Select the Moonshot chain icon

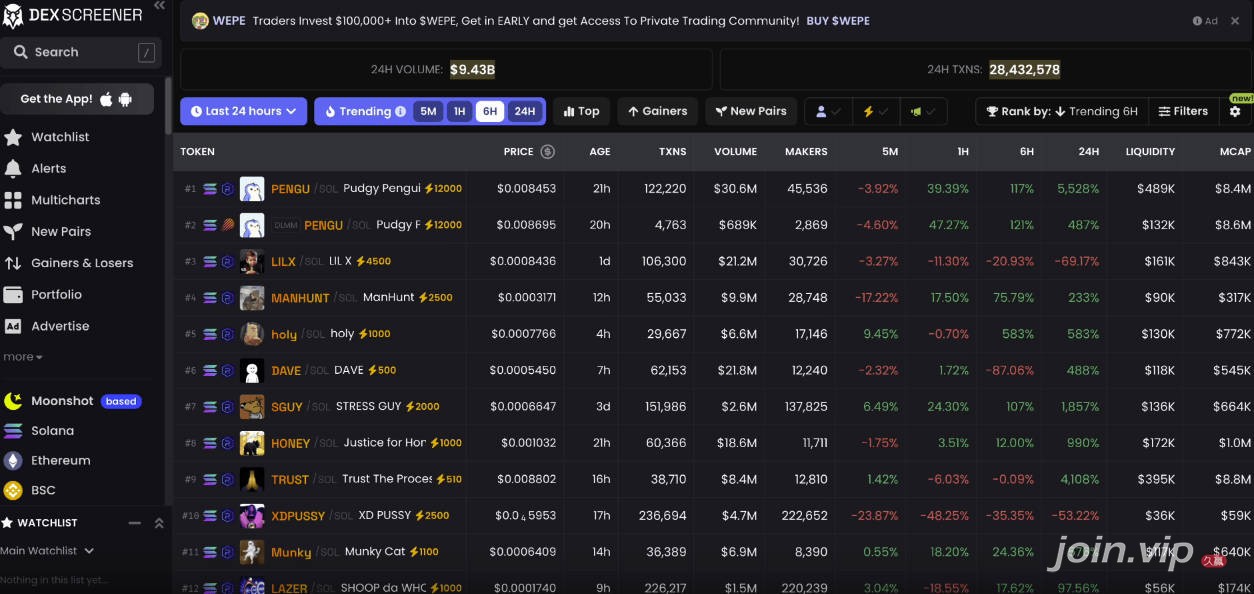(x=13, y=401)
